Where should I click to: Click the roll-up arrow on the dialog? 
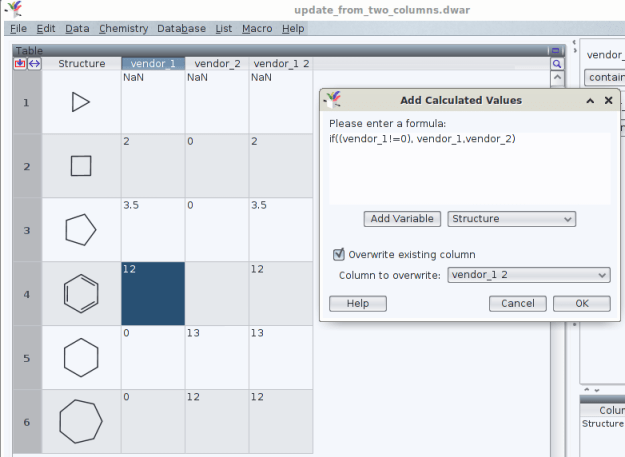coord(591,101)
